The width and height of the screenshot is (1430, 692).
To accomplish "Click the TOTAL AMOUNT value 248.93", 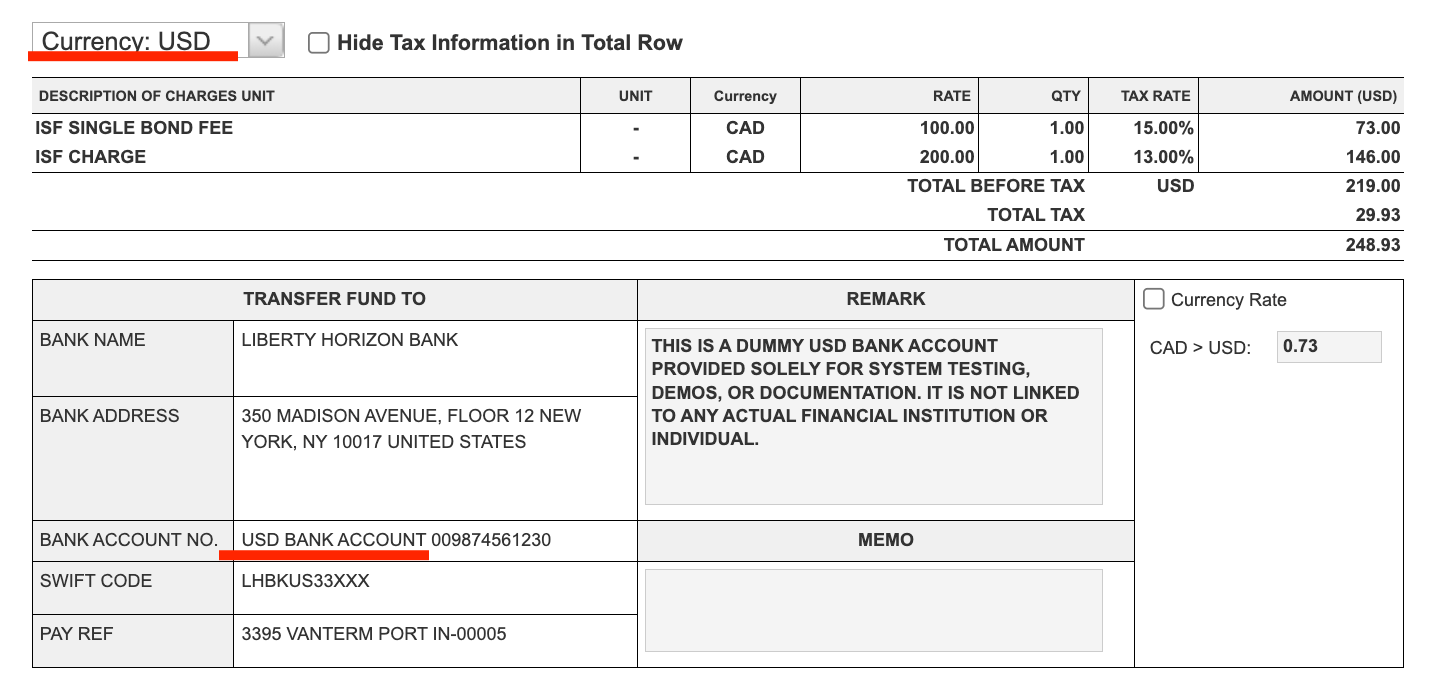I will tap(1373, 245).
